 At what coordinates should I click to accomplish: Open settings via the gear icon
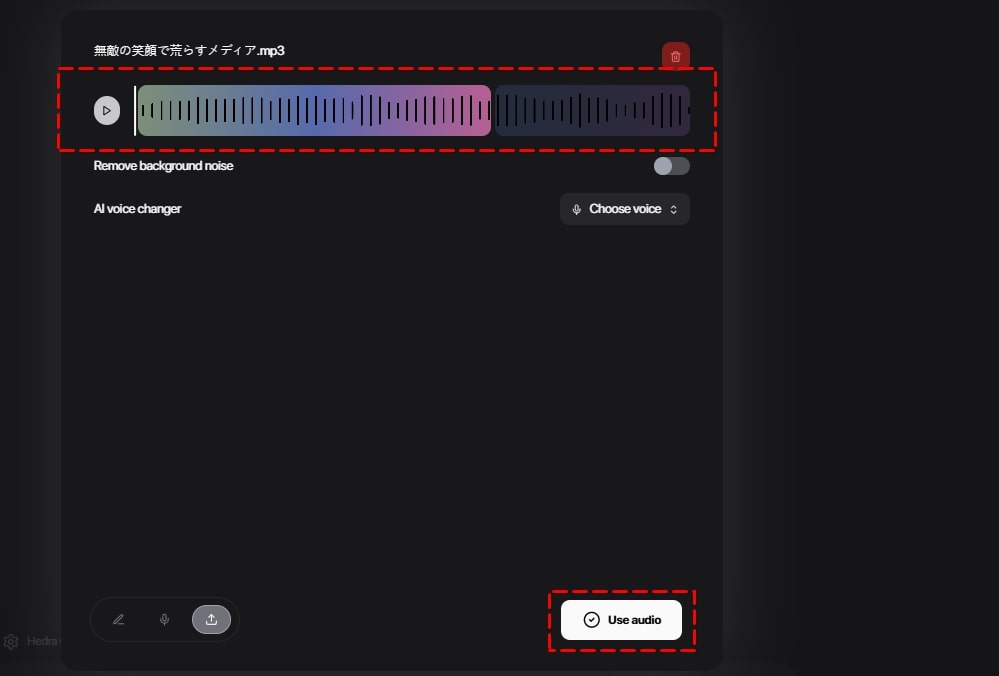(x=11, y=641)
